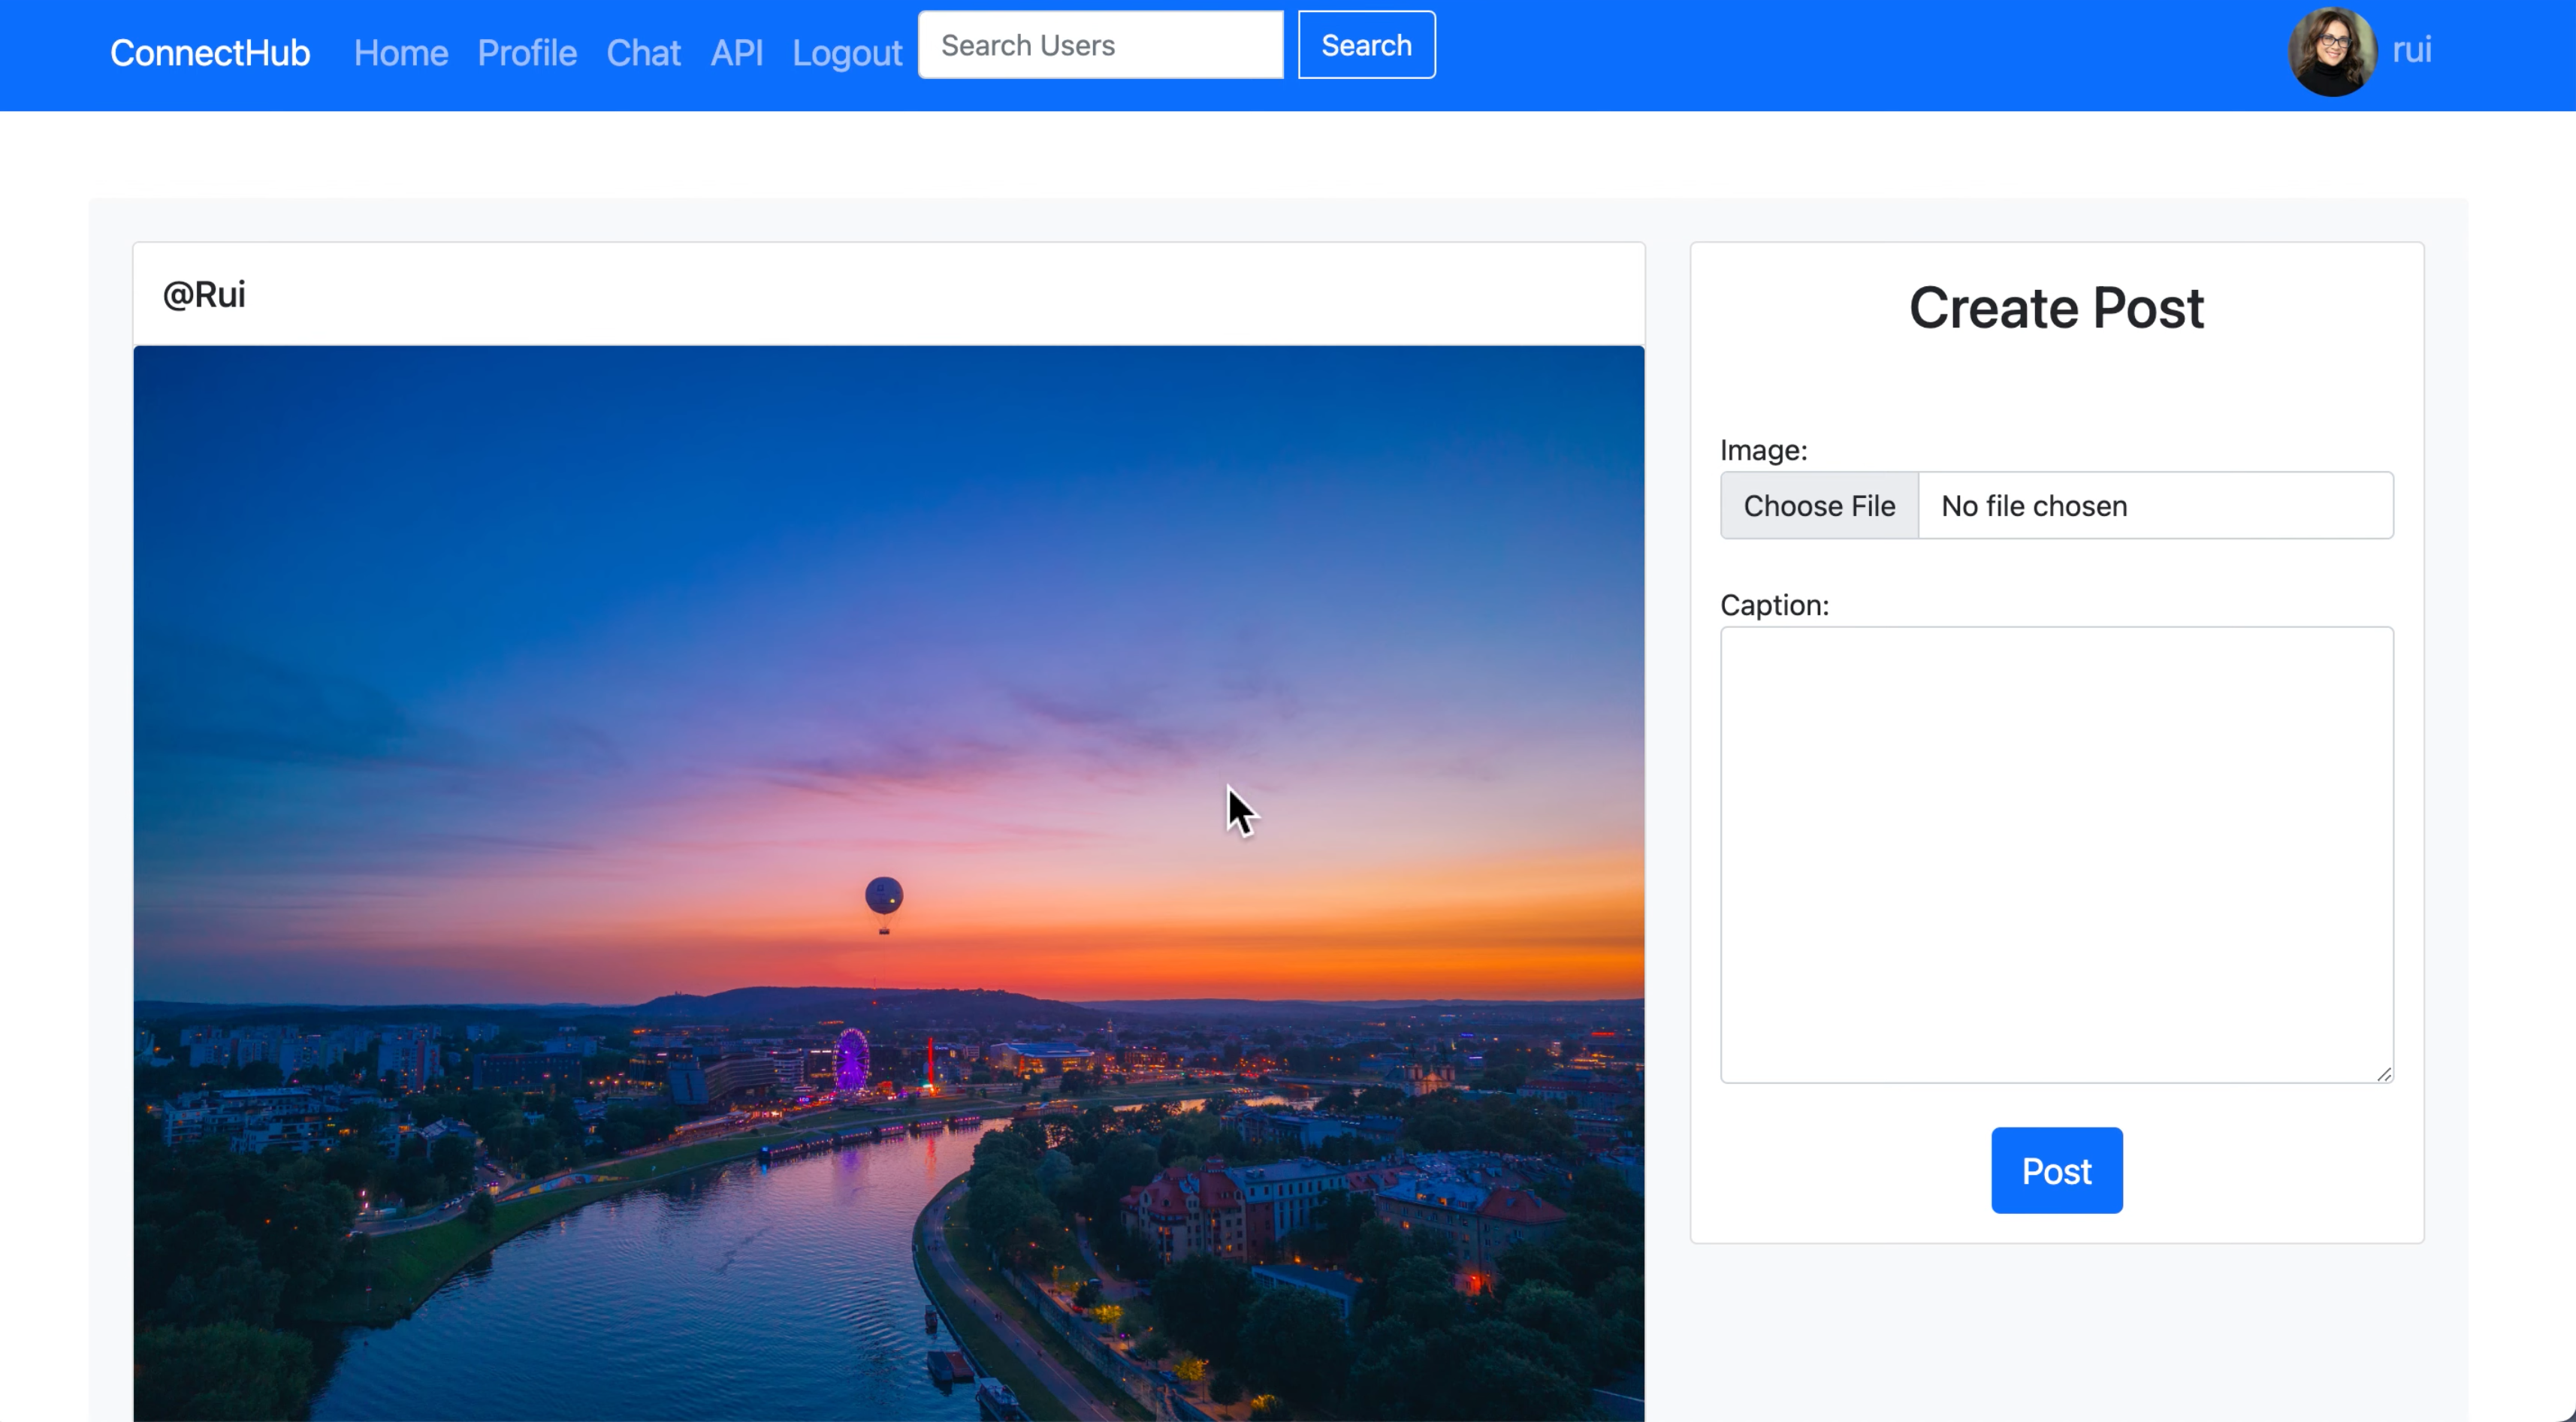This screenshot has width=2576, height=1422.
Task: Click the rui username in navbar
Action: pyautogui.click(x=2411, y=50)
